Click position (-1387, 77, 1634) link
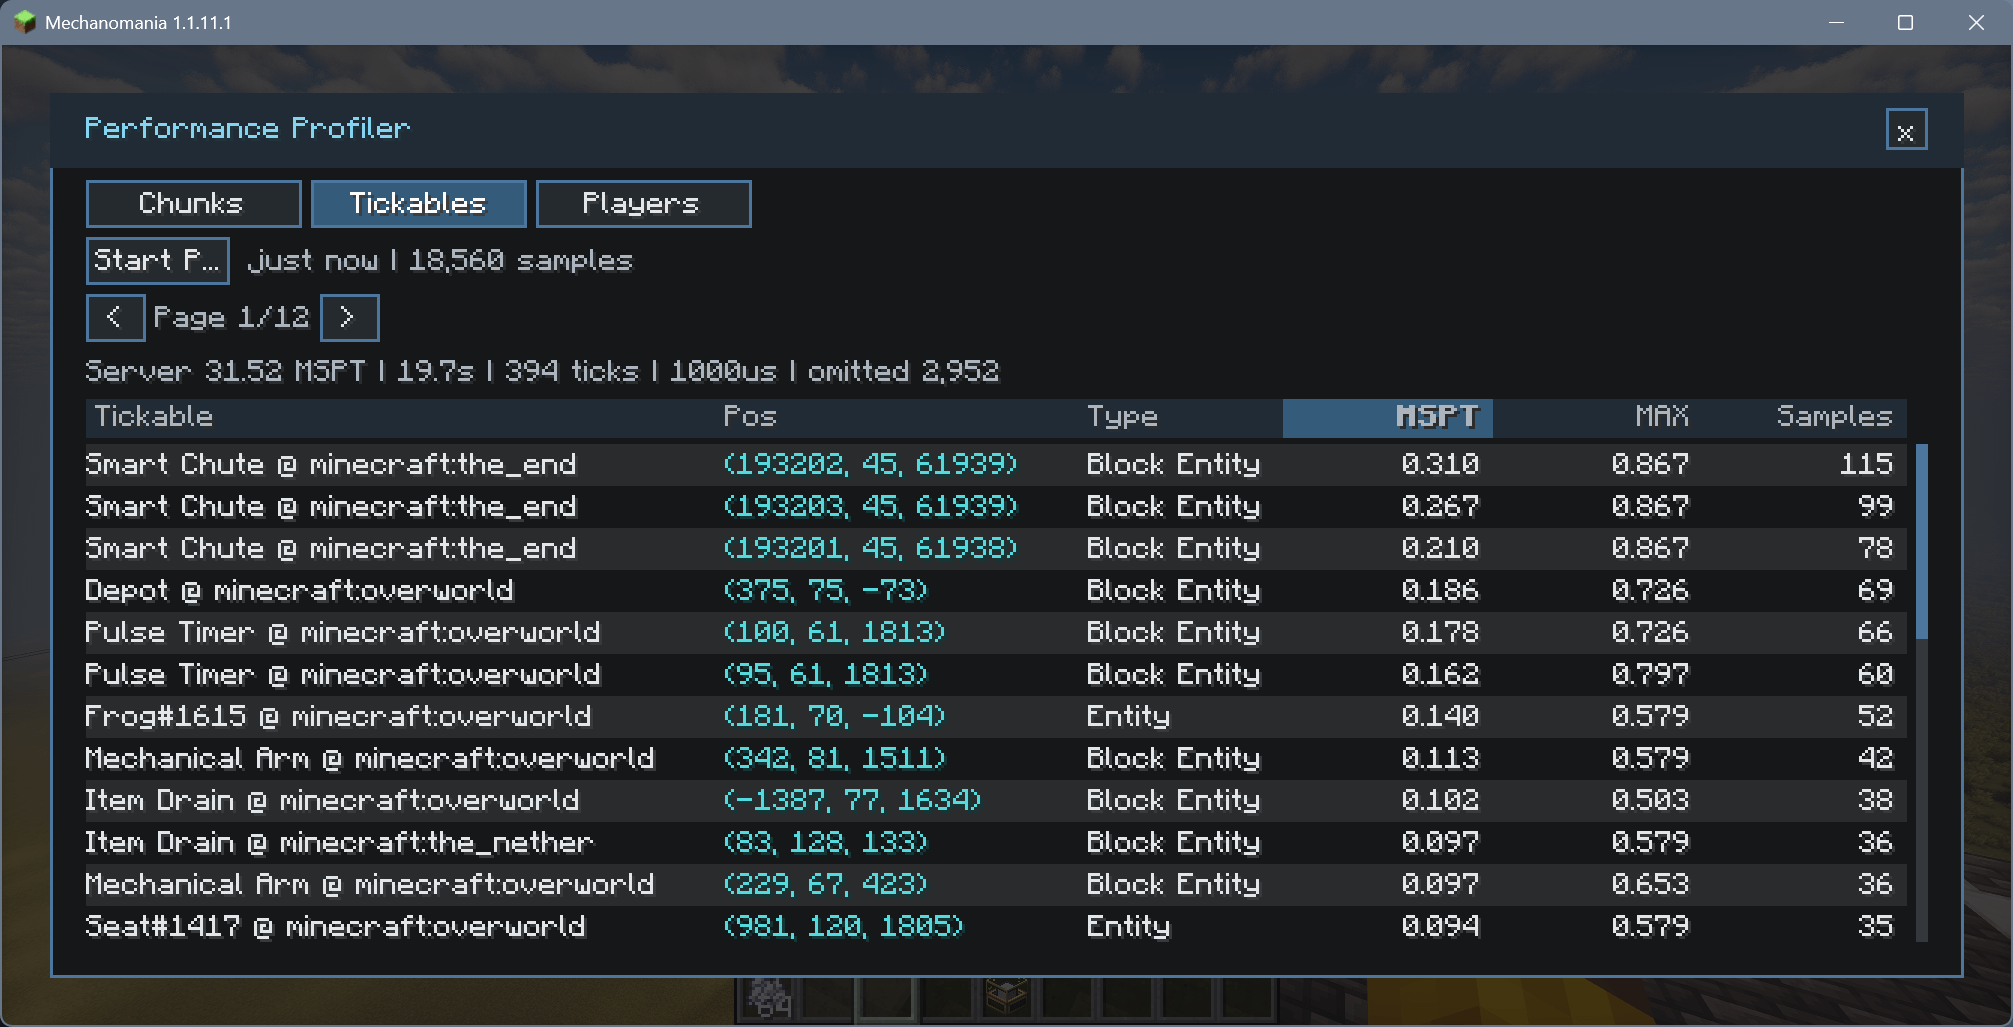The height and width of the screenshot is (1027, 2013). click(x=852, y=801)
